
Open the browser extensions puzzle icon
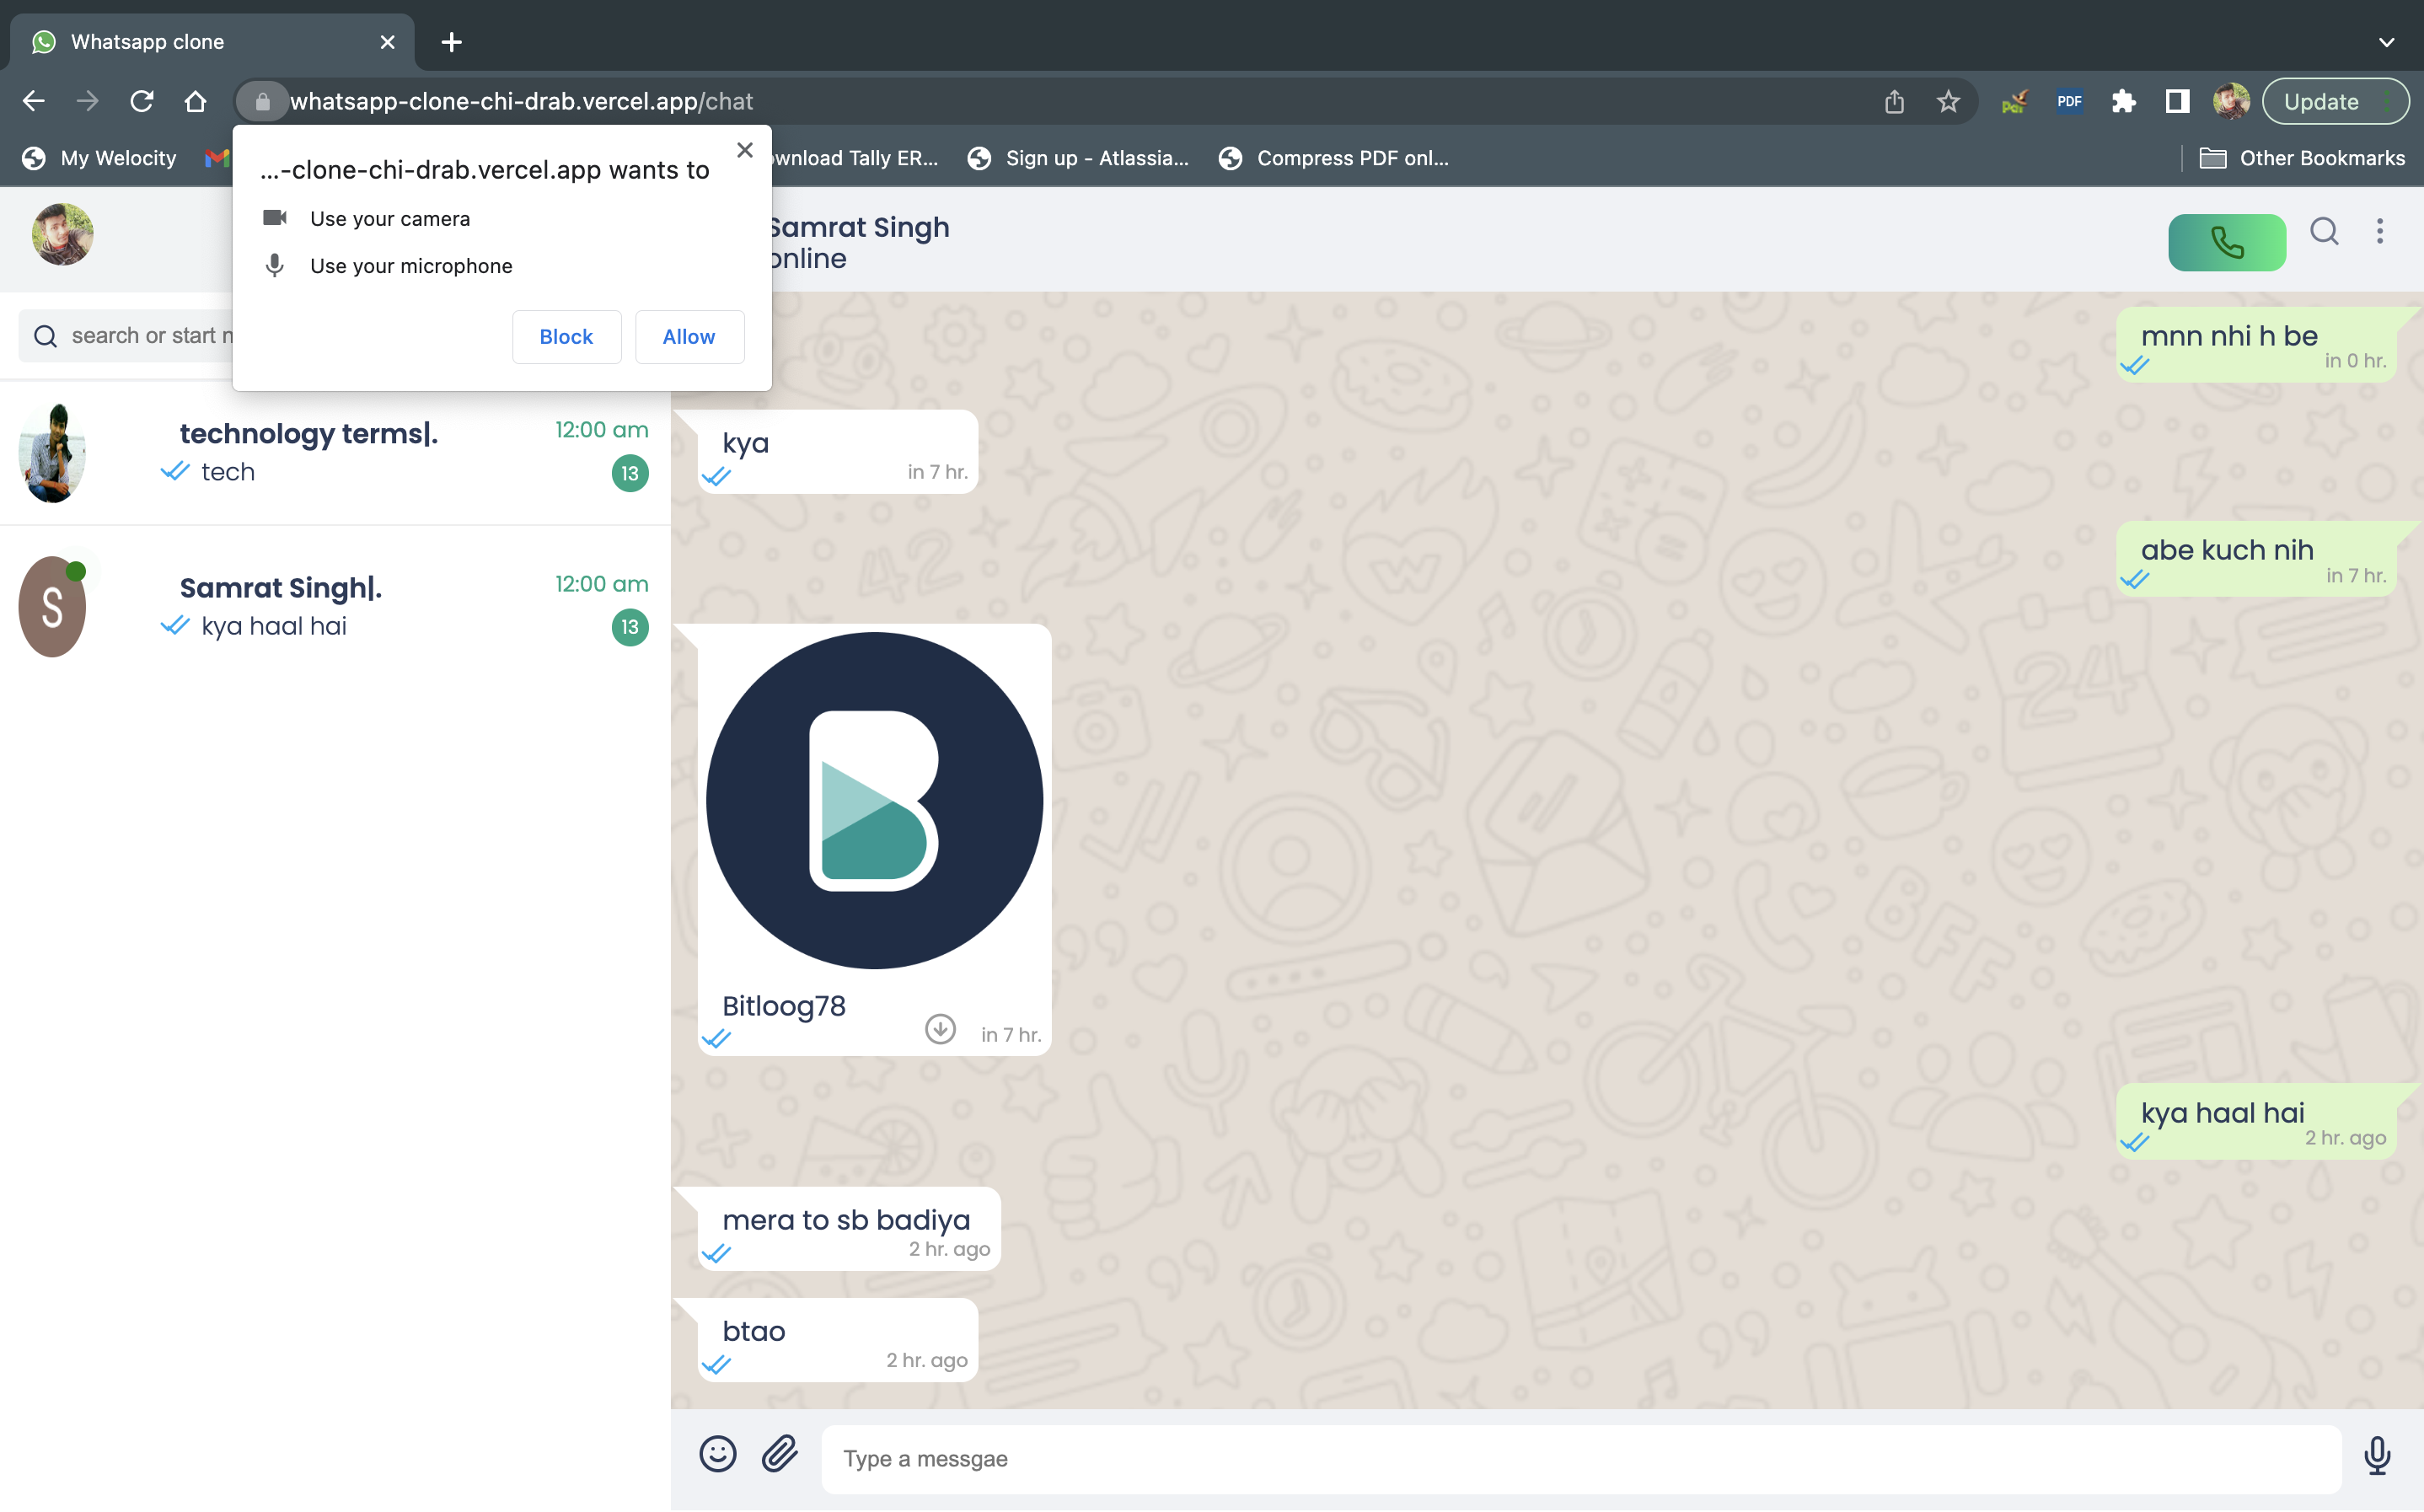[x=2123, y=101]
